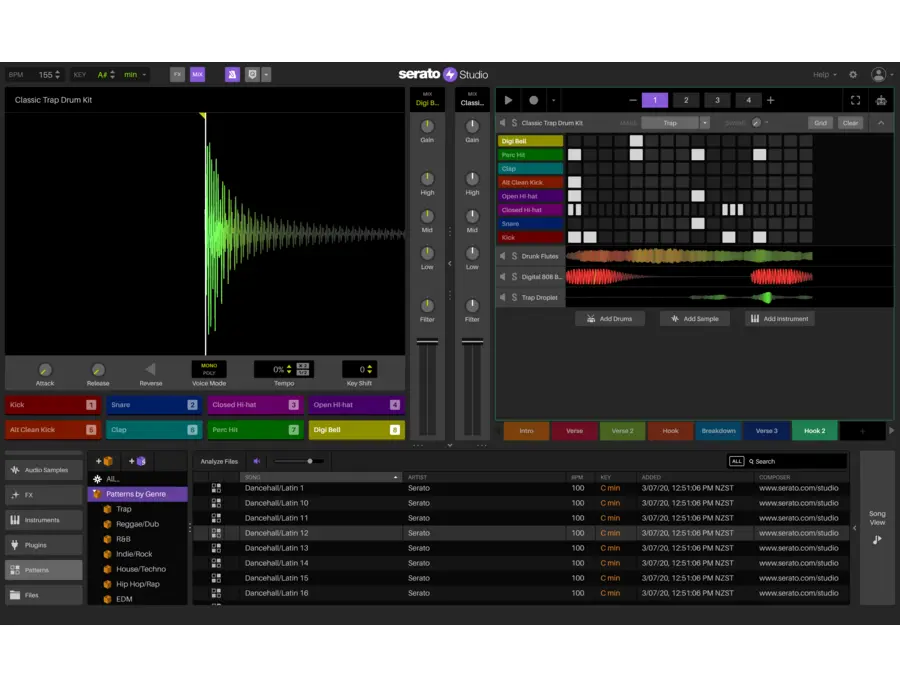Click the search field in library
The image size is (900, 687).
[x=797, y=461]
